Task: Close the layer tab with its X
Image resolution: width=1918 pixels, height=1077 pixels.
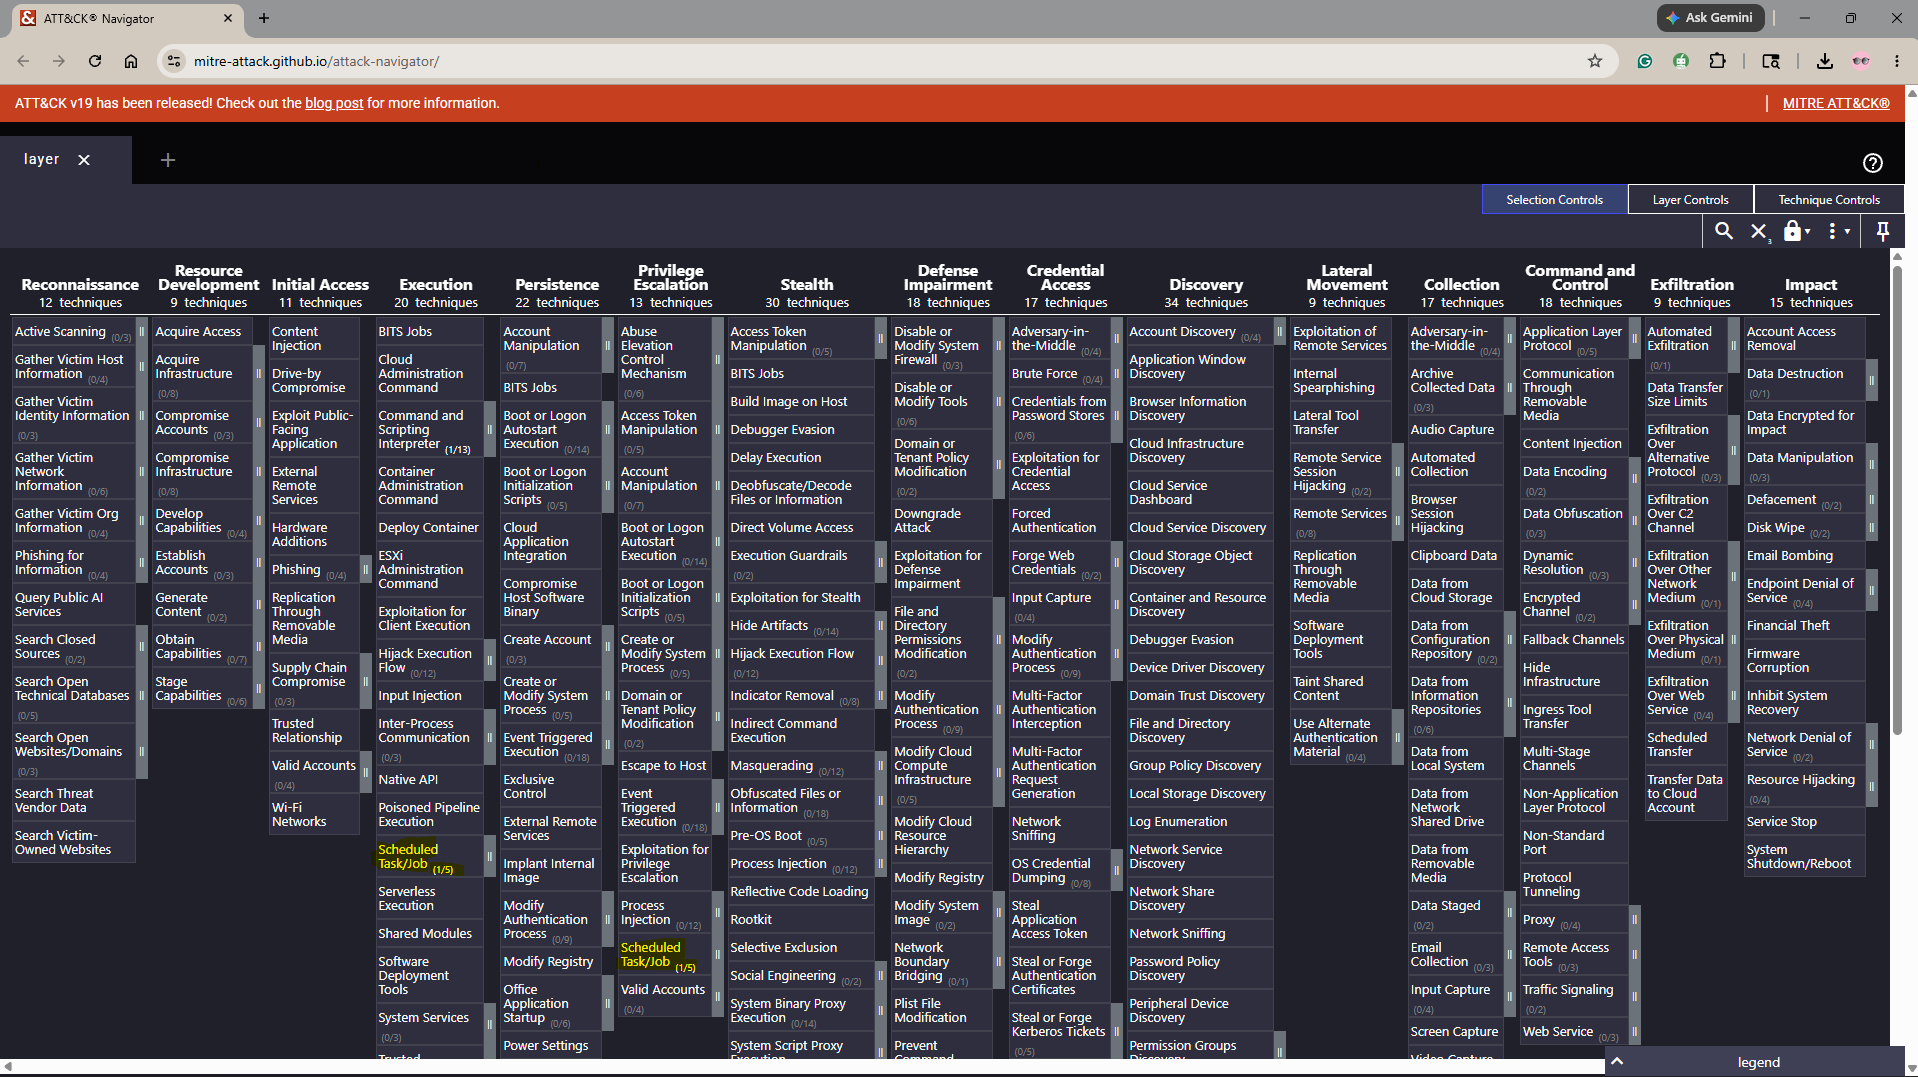Action: click(84, 160)
